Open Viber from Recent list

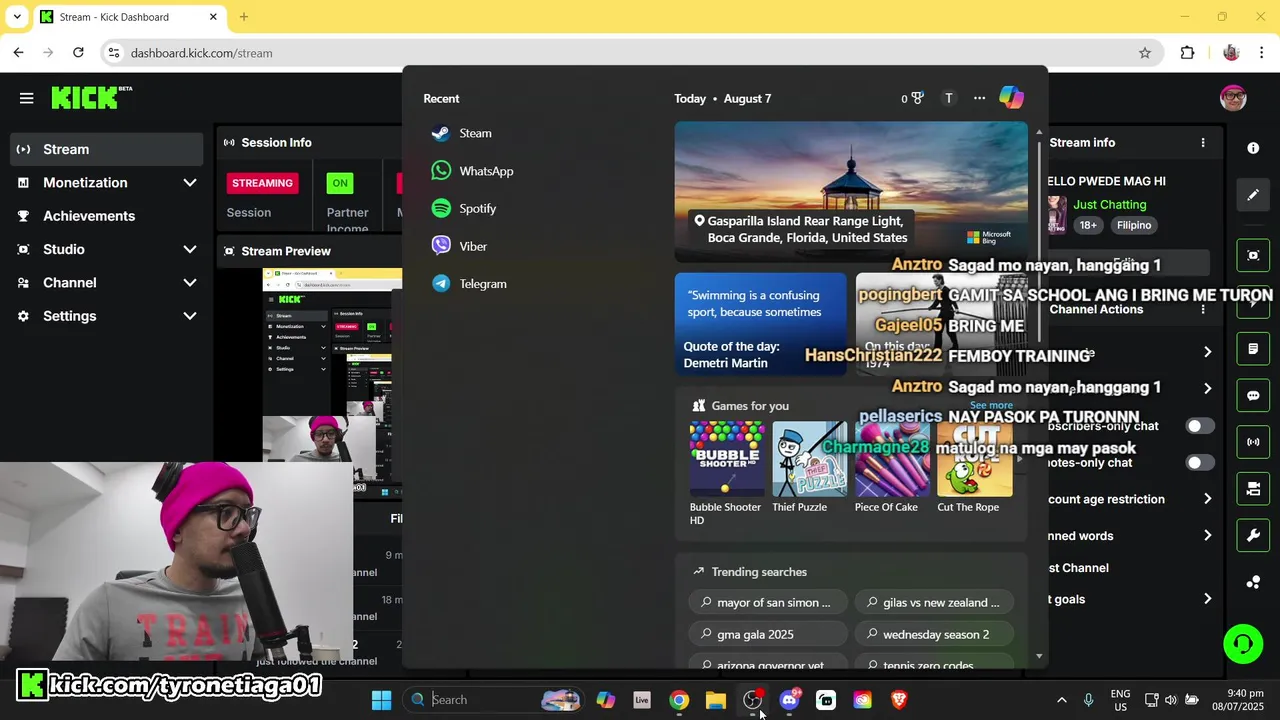click(x=460, y=246)
